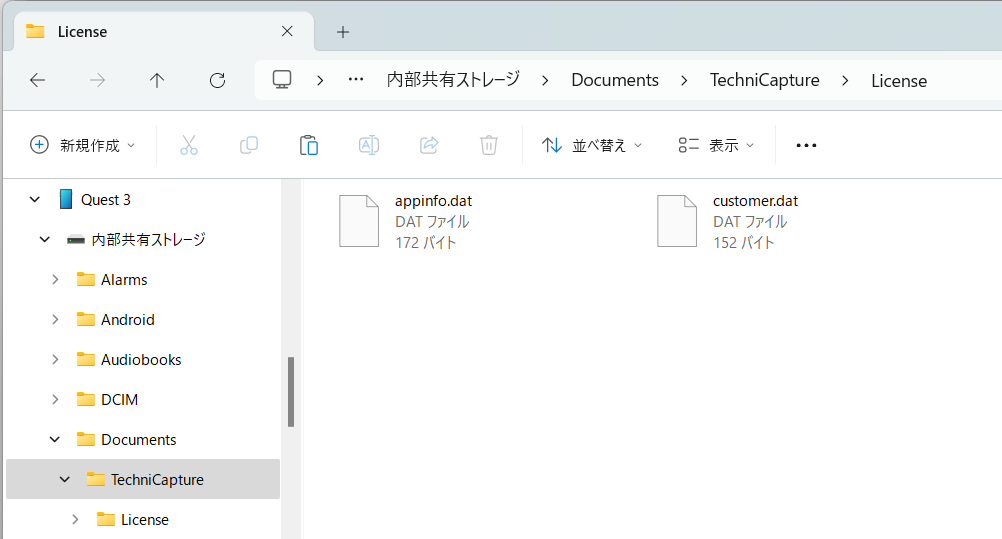Select the appinfo.dat file icon
The width and height of the screenshot is (1002, 539).
pyautogui.click(x=358, y=221)
